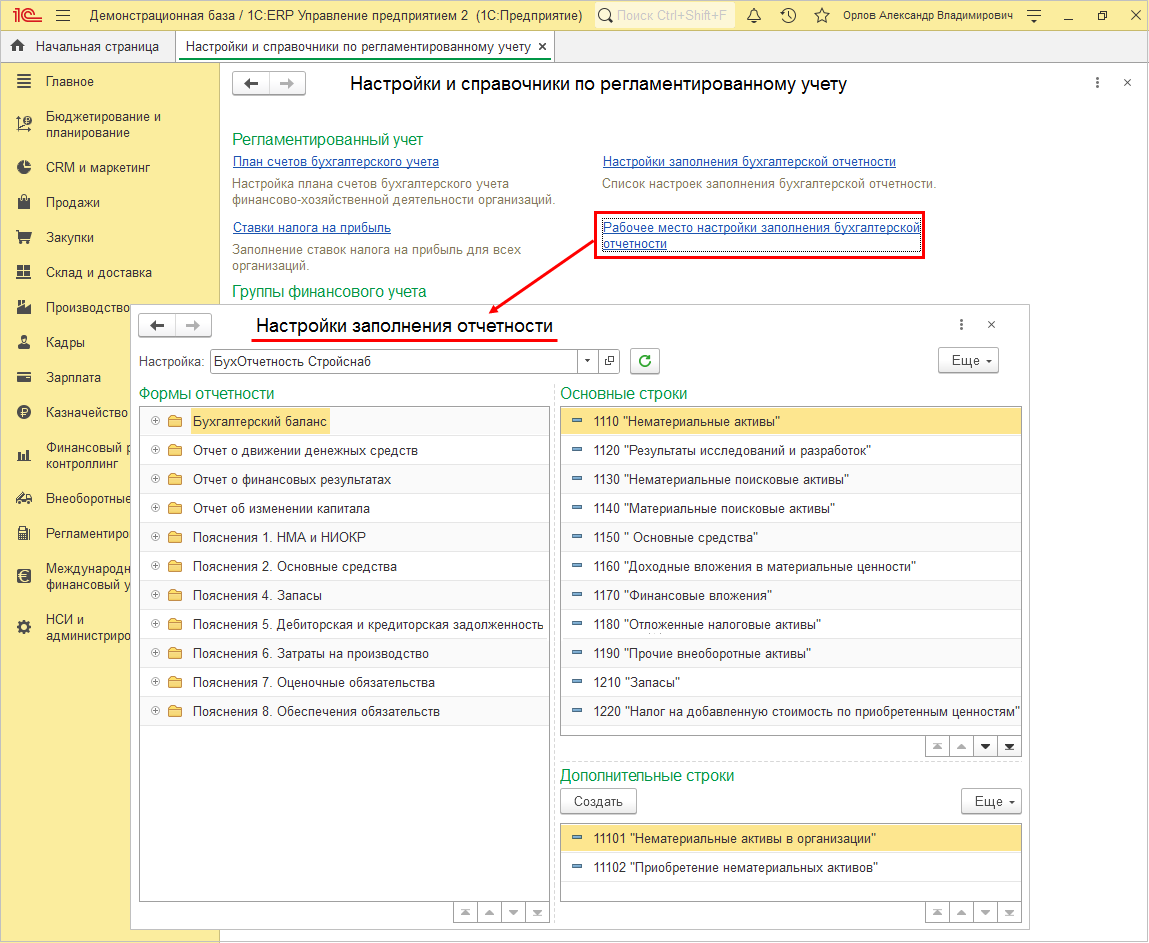Open the Закупки section in sidebar

point(69,238)
